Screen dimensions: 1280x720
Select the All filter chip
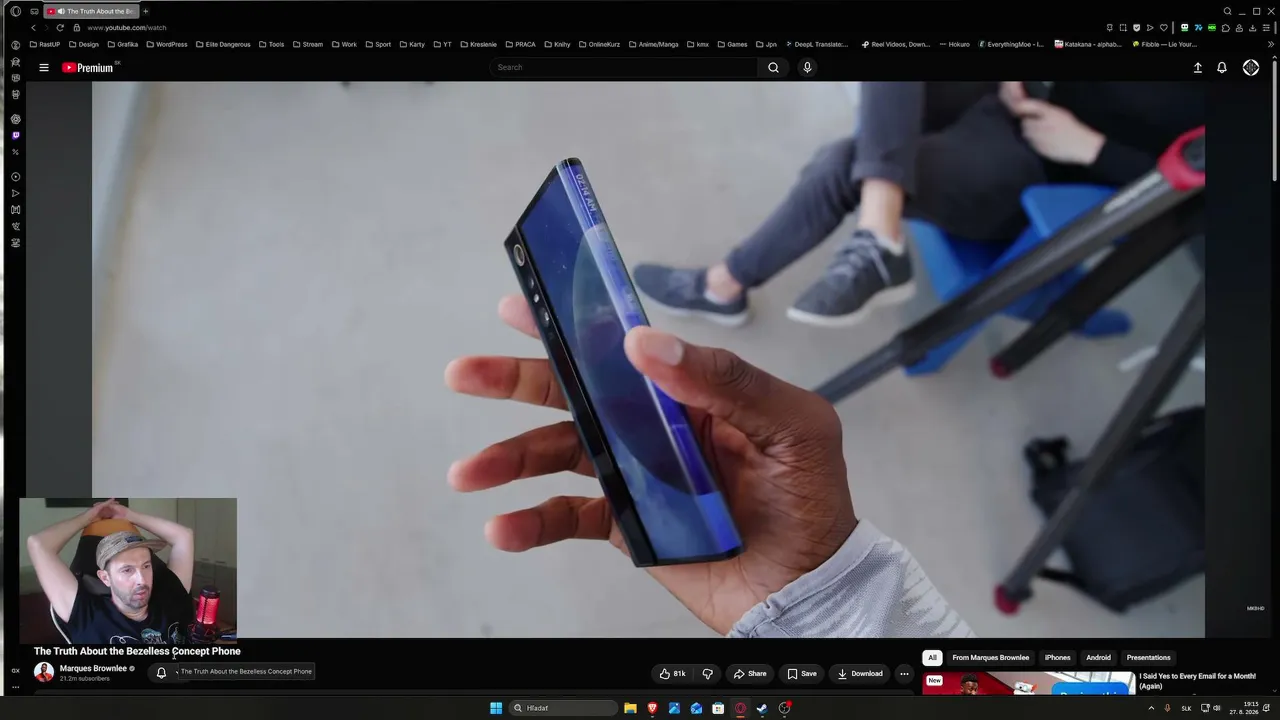click(932, 658)
